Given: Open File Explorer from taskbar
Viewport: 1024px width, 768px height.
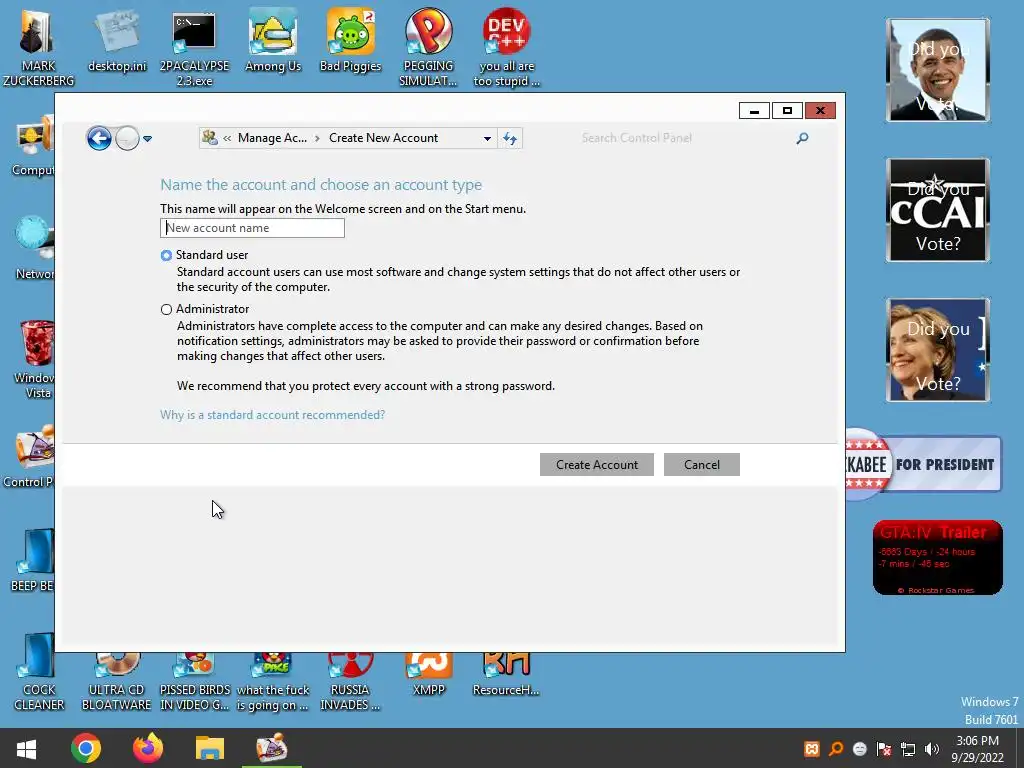Looking at the screenshot, I should pos(210,748).
